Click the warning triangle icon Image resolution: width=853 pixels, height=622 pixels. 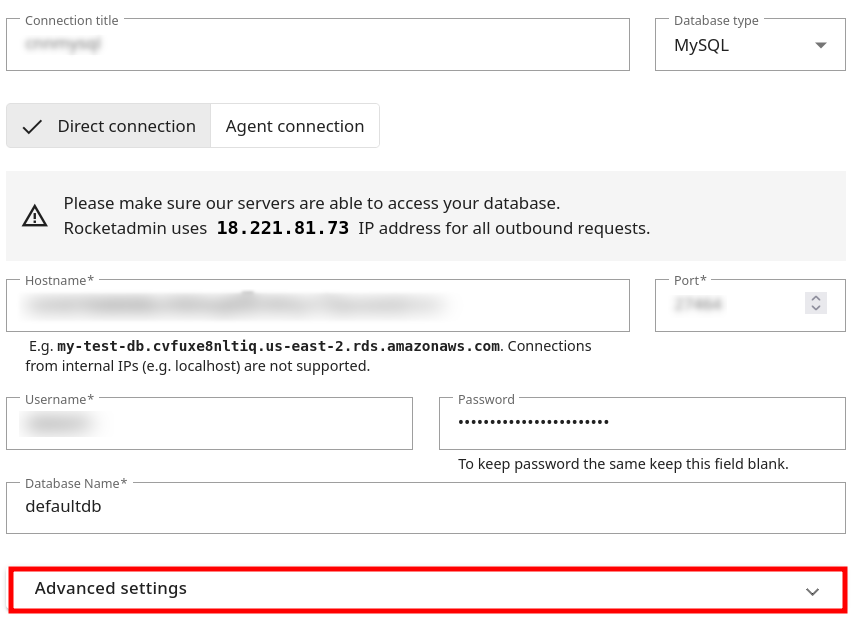click(x=35, y=215)
